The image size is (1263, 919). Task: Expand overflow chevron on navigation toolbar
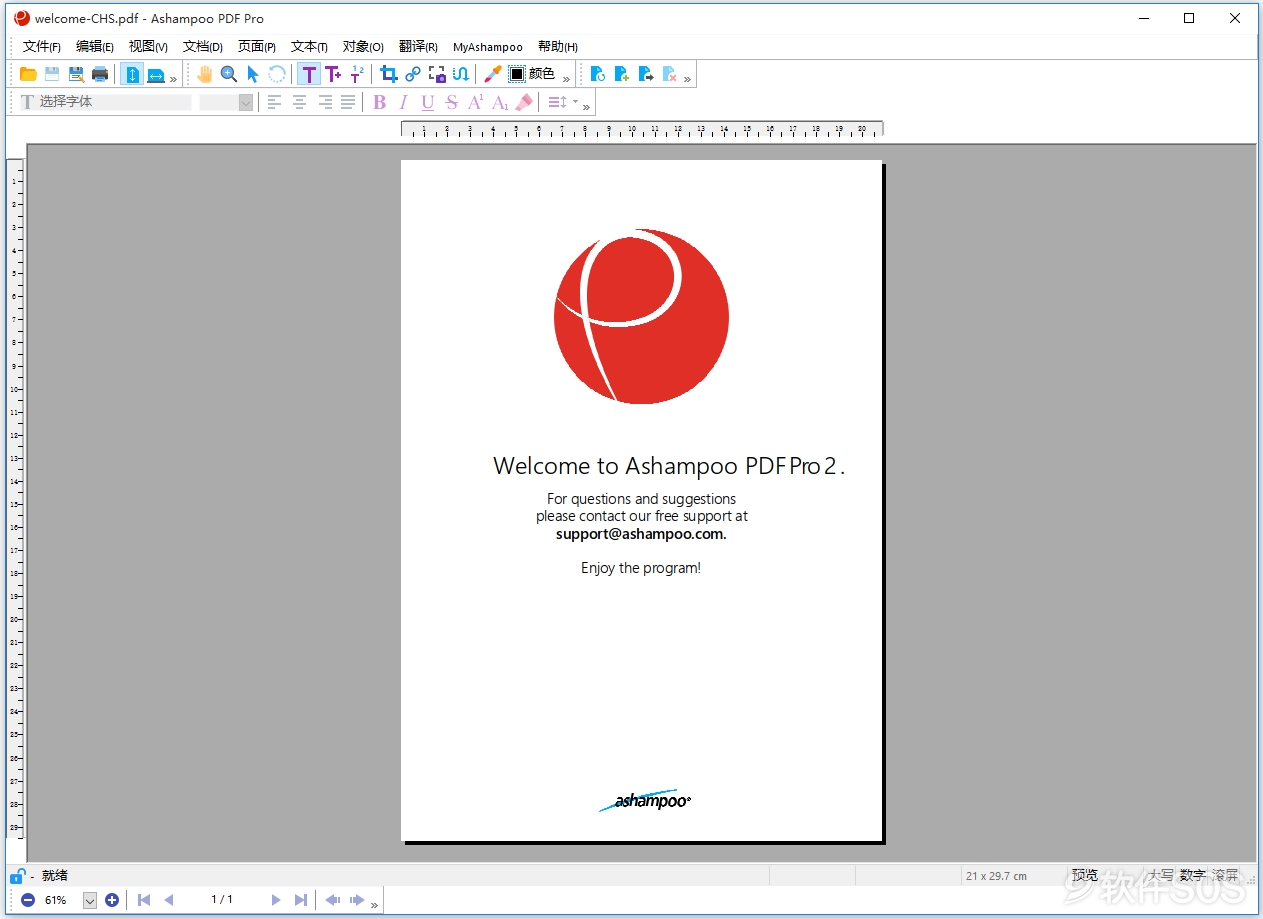tap(374, 904)
